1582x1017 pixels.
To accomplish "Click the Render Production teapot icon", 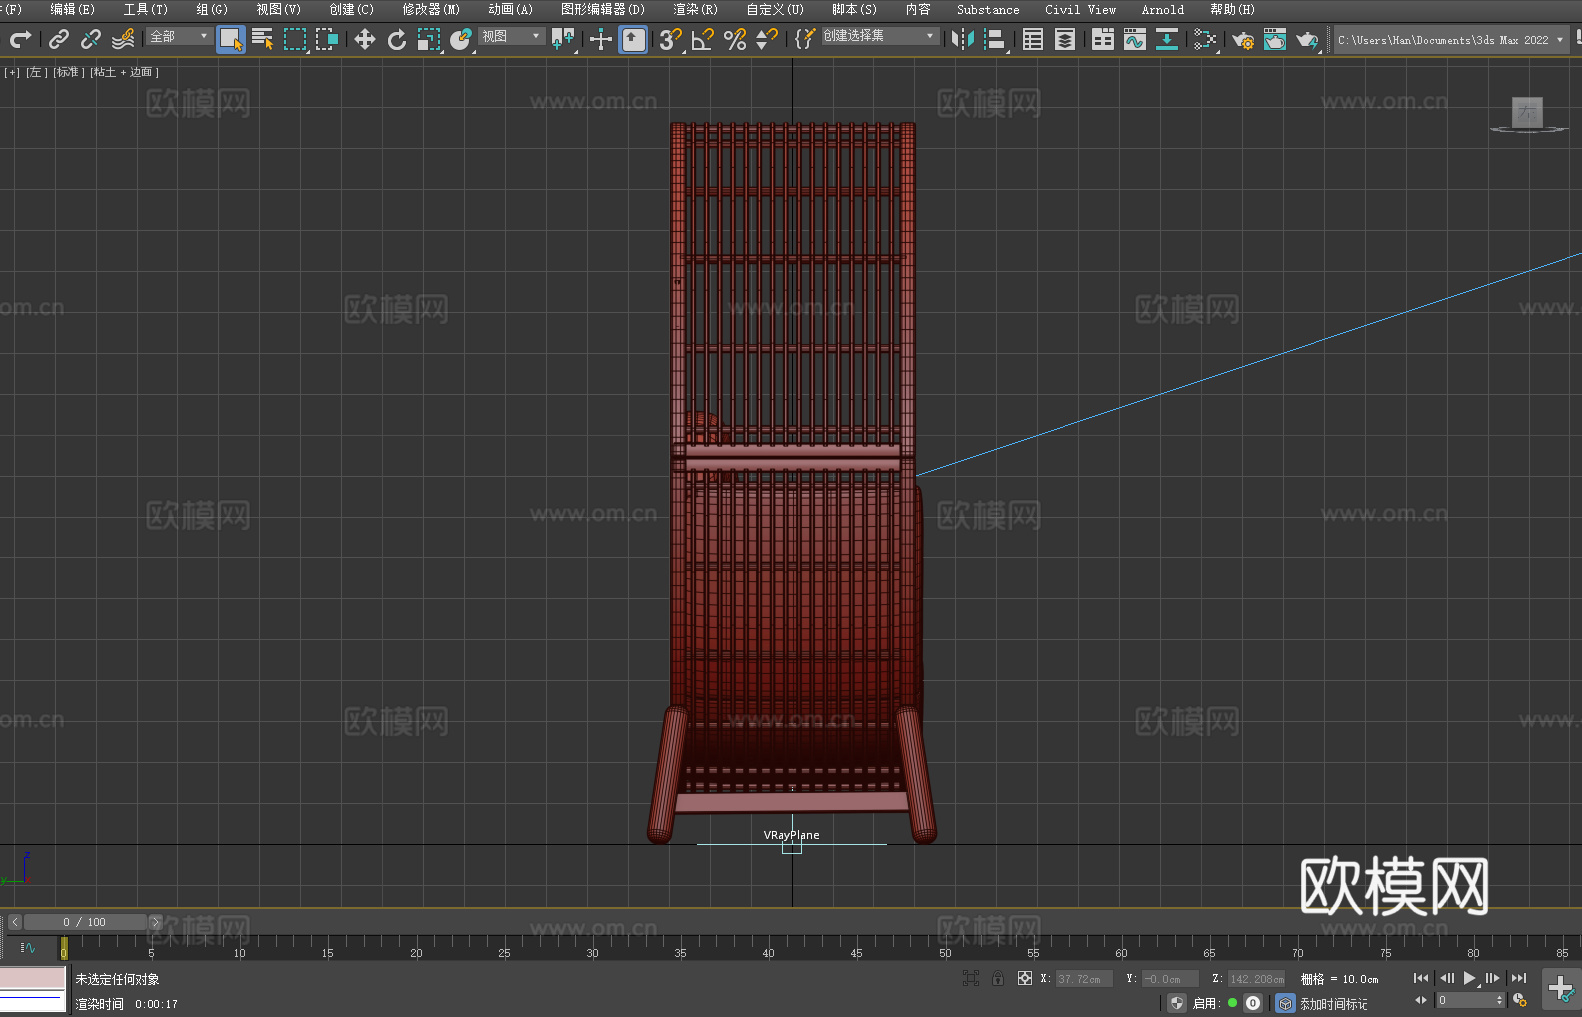I will (x=1307, y=39).
